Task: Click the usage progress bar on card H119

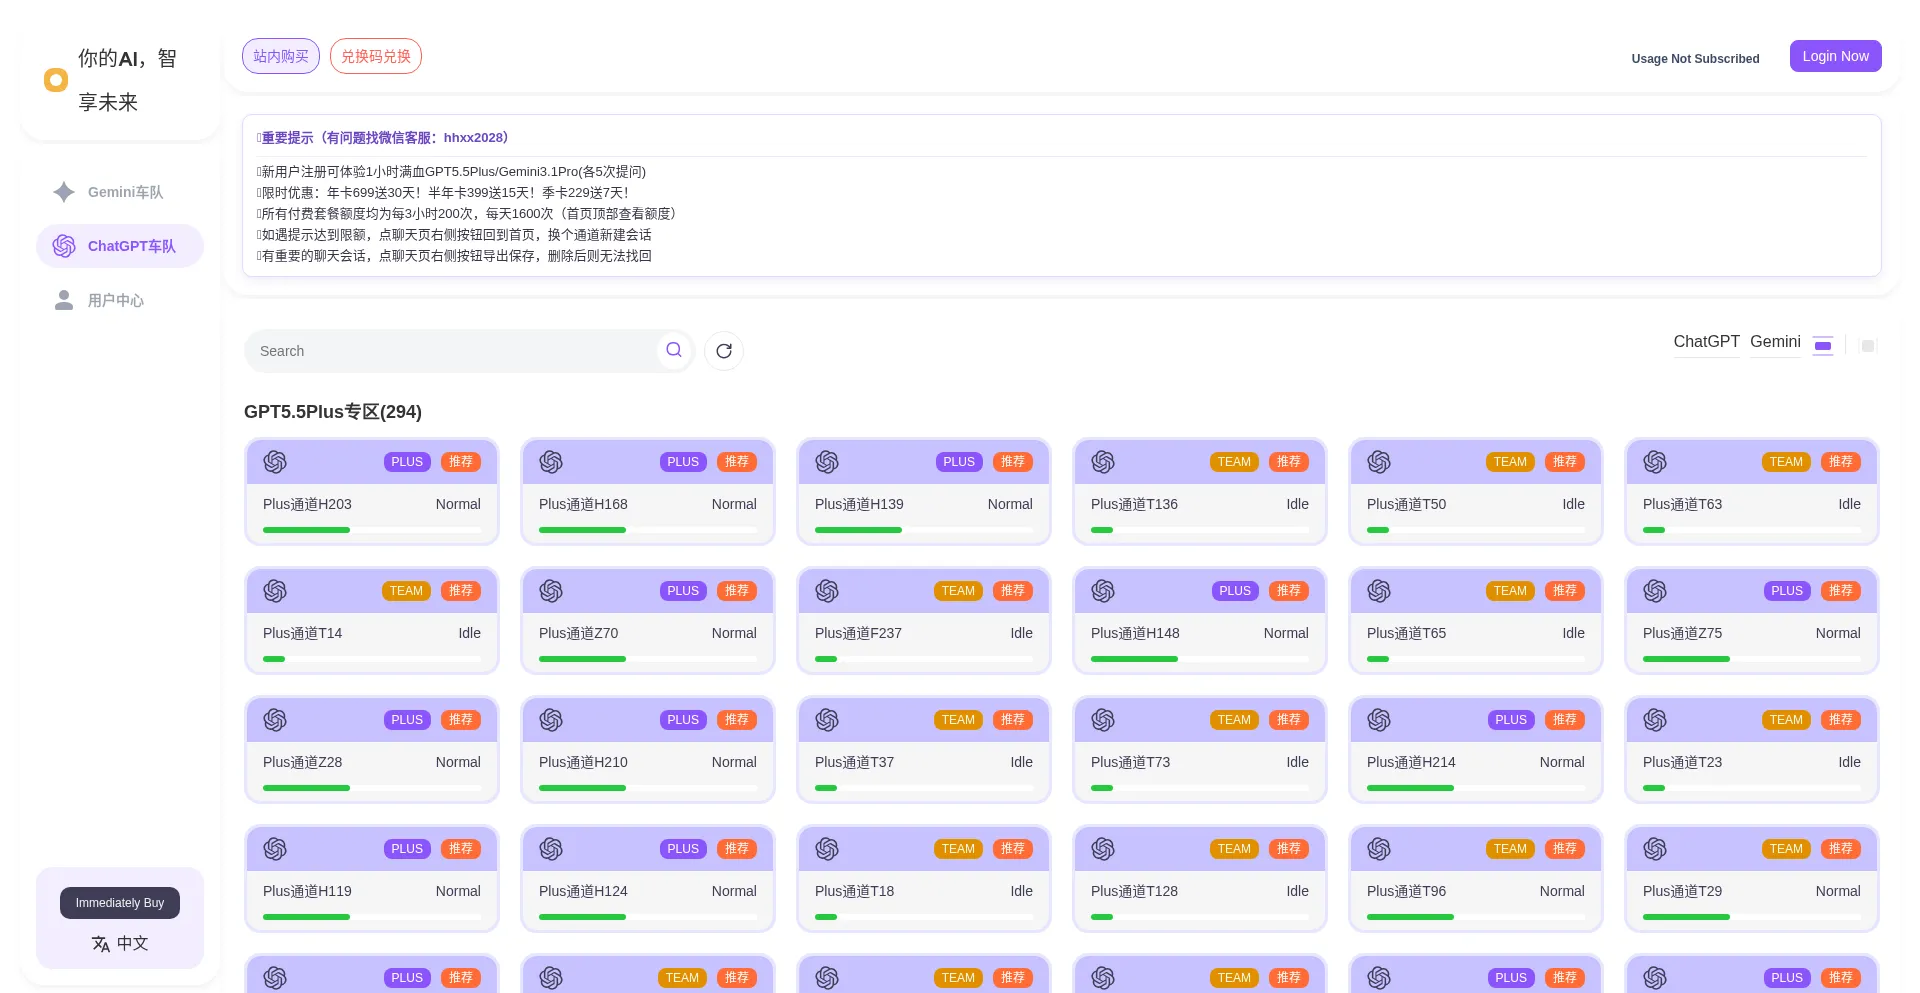Action: pos(372,917)
